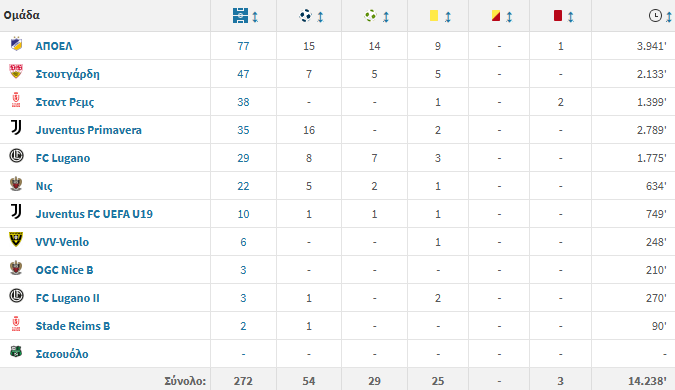Click the Ομάδα column header

point(22,15)
